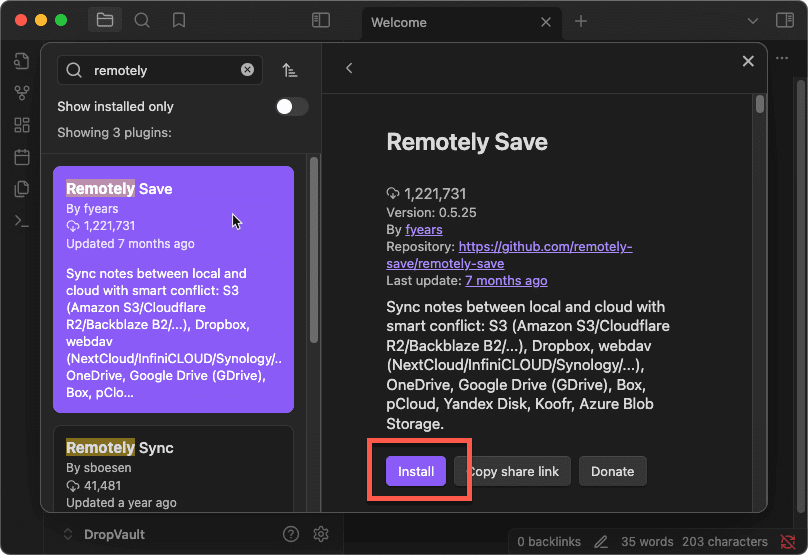Open bookmarks icon in title bar
Viewport: 808px width, 555px height.
(x=179, y=20)
